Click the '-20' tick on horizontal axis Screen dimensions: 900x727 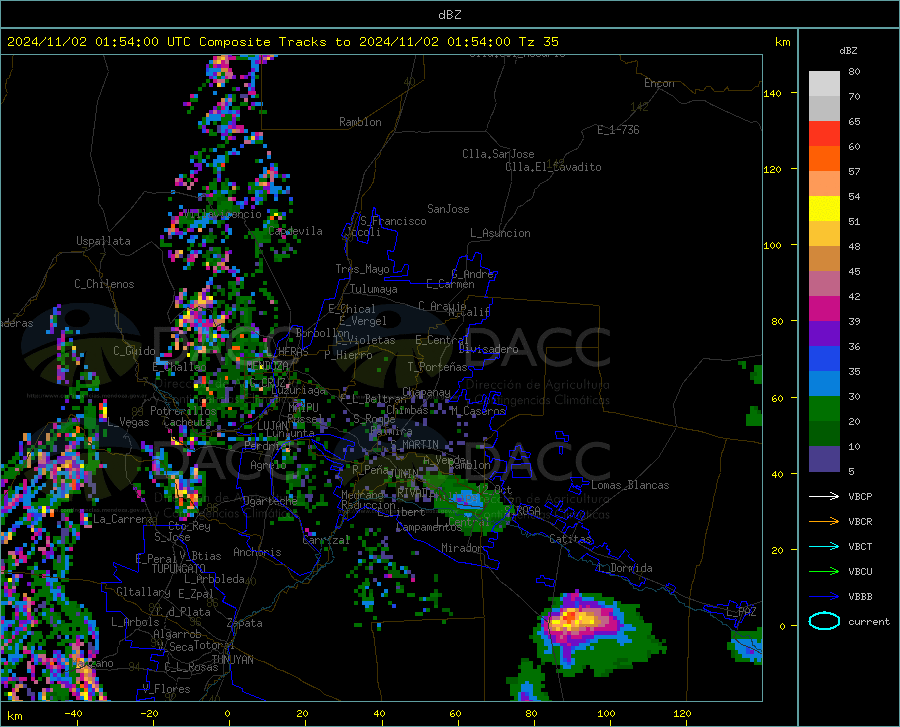coord(149,714)
